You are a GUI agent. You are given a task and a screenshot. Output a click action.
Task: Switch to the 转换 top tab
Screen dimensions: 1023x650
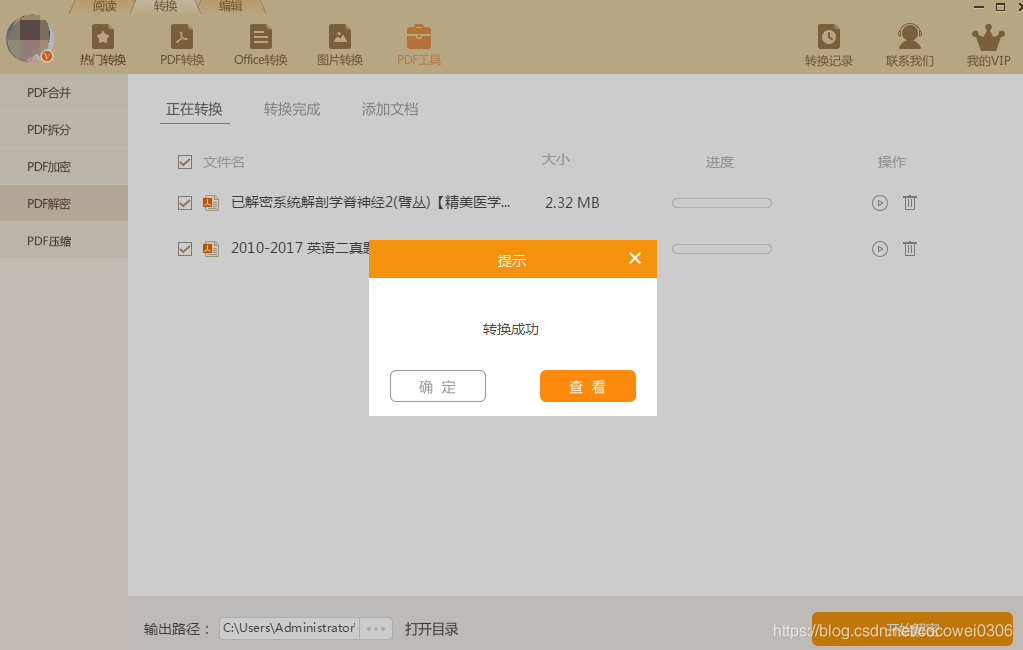click(x=165, y=7)
